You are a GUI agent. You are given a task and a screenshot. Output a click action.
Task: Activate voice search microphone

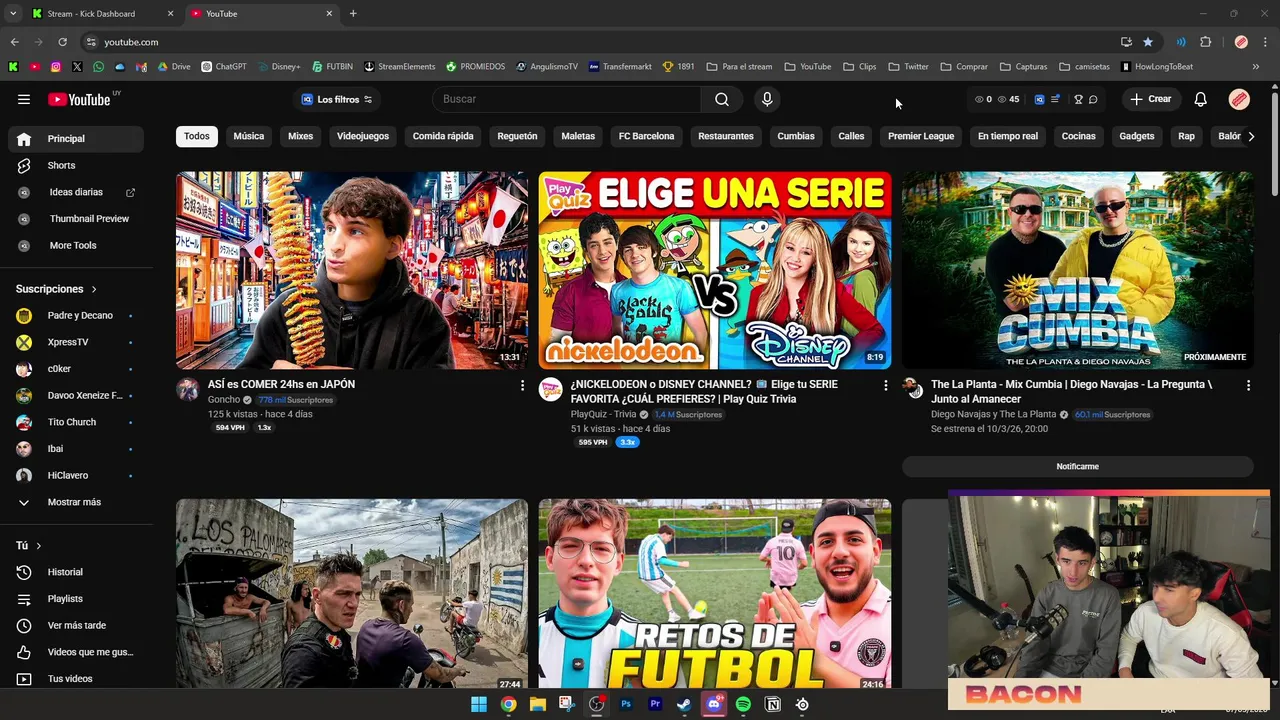pos(767,99)
